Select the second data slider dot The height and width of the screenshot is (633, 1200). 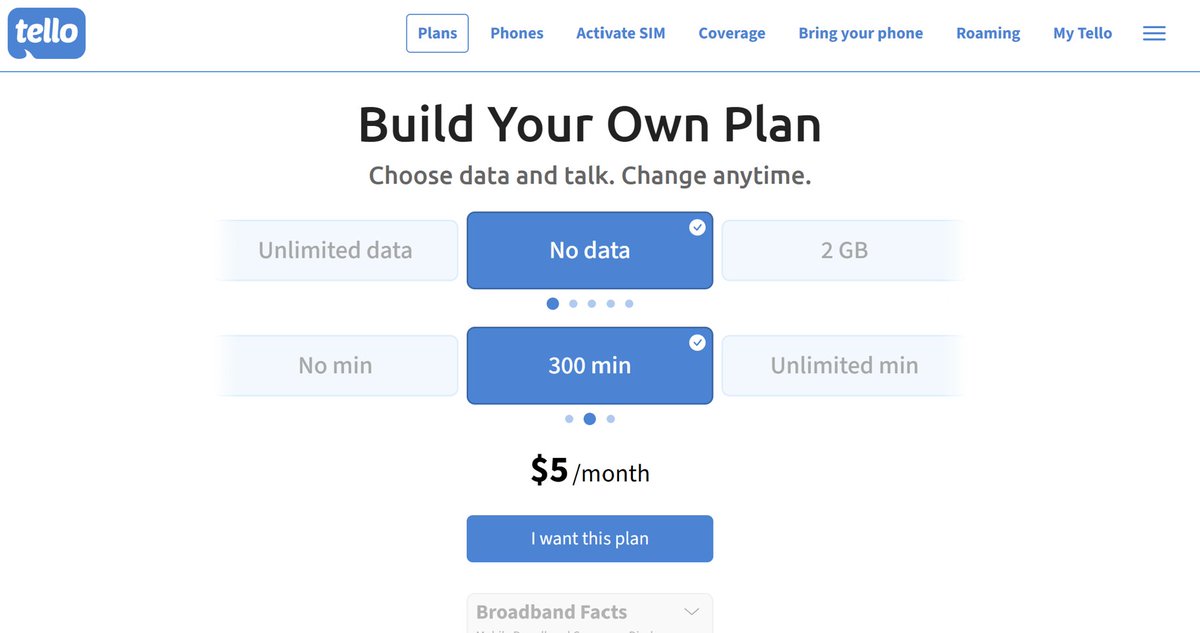pos(573,304)
